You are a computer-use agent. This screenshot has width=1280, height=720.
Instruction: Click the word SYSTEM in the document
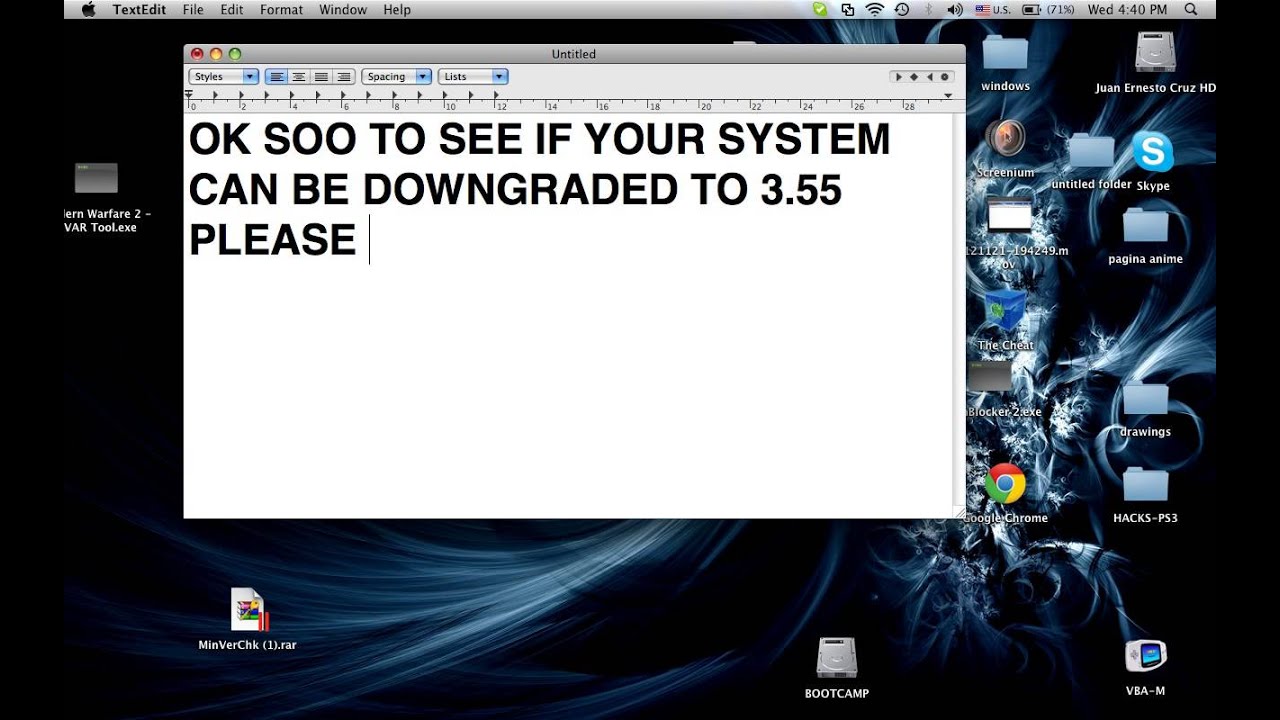(803, 140)
